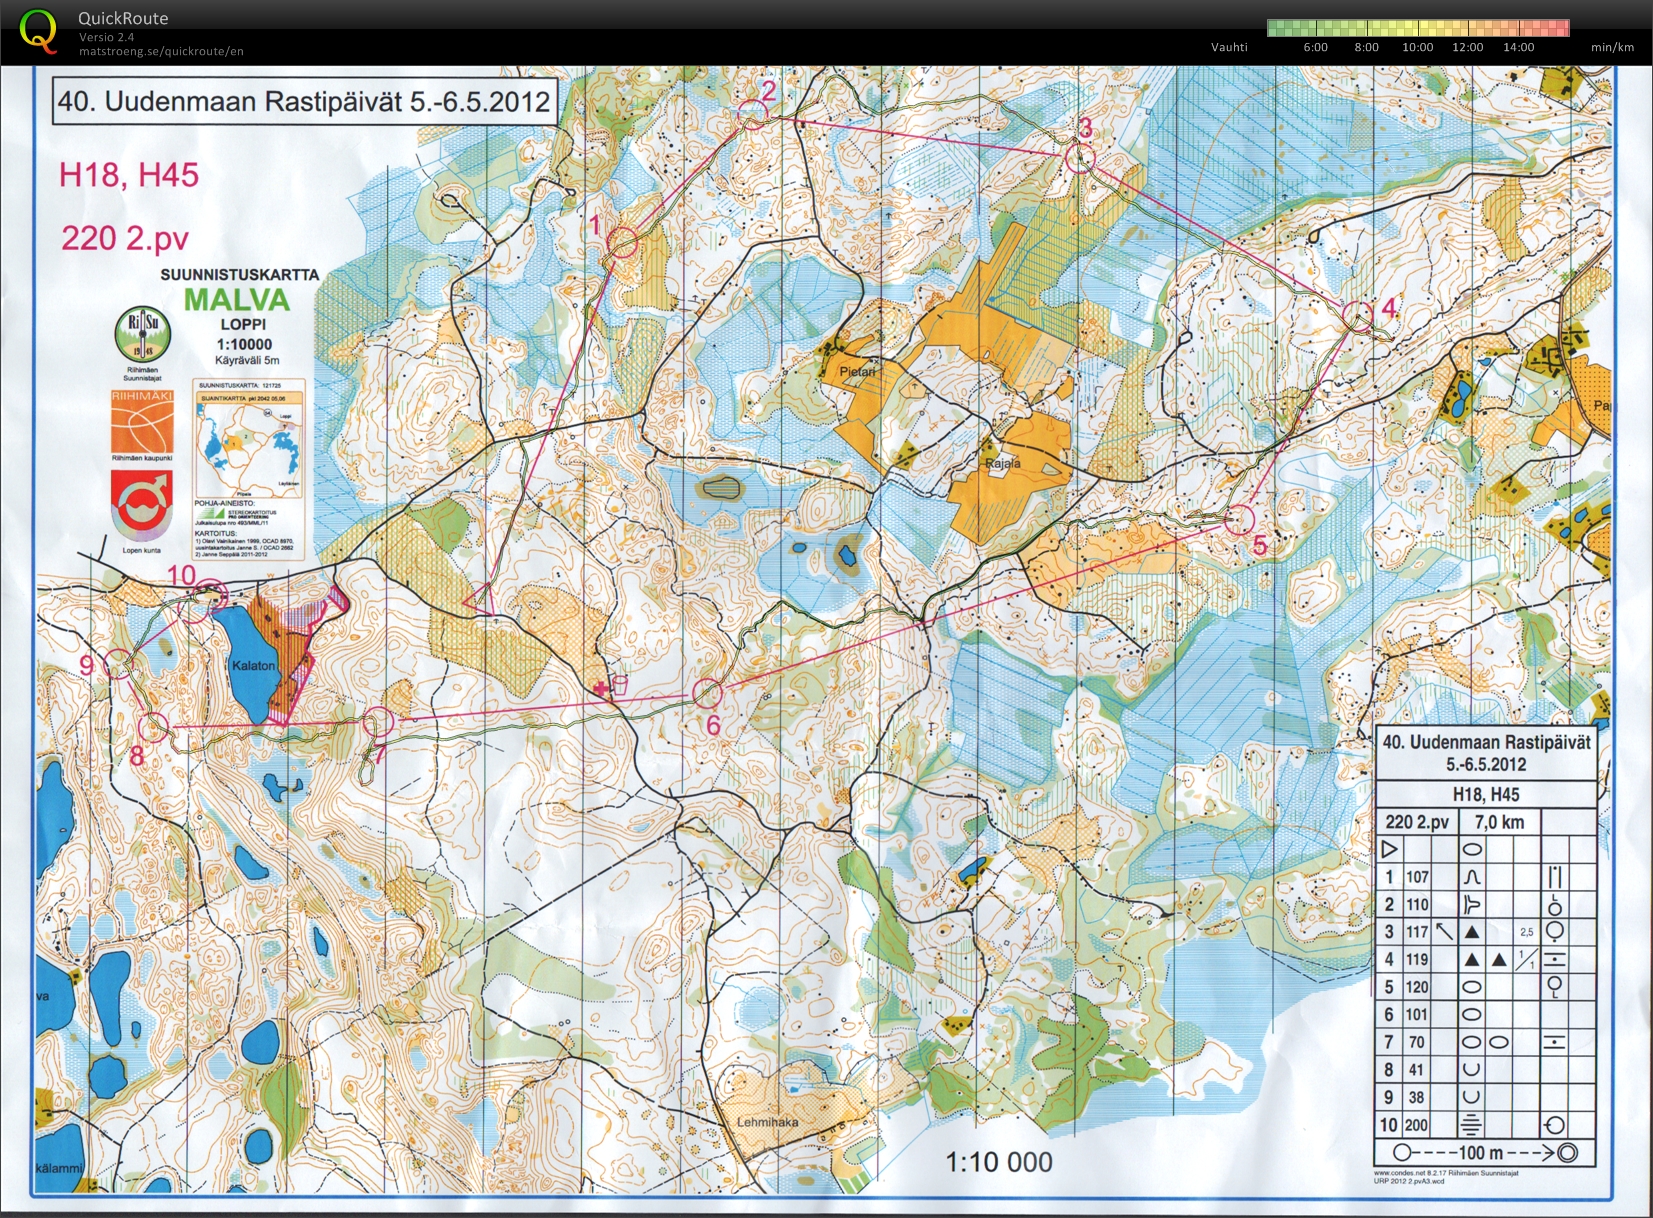Click the 'Pietari' place name
Viewport: 1653px width, 1218px height.
pos(857,372)
